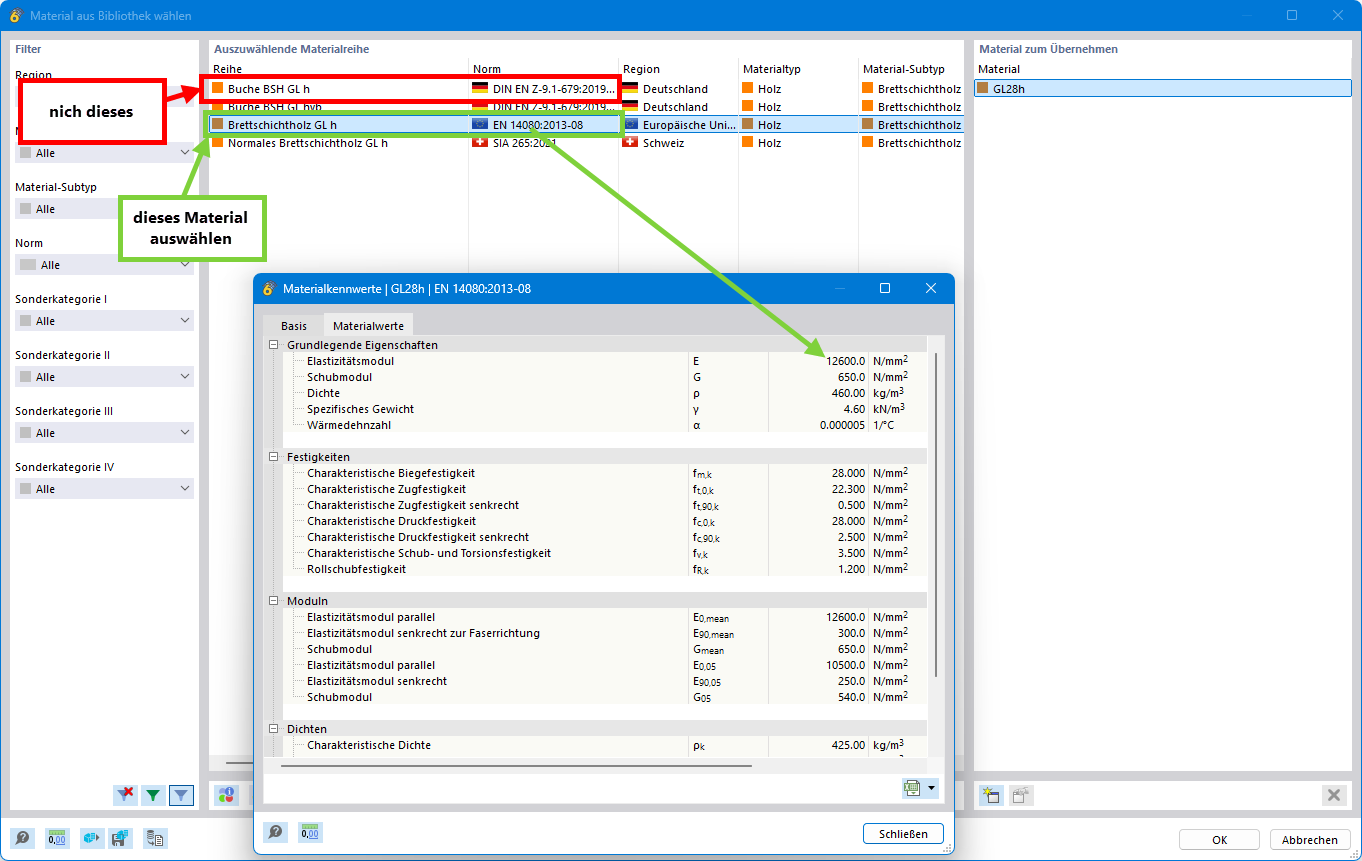1362x861 pixels.
Task: Click the Excel export icon in Materialkennwerte
Action: click(x=911, y=788)
